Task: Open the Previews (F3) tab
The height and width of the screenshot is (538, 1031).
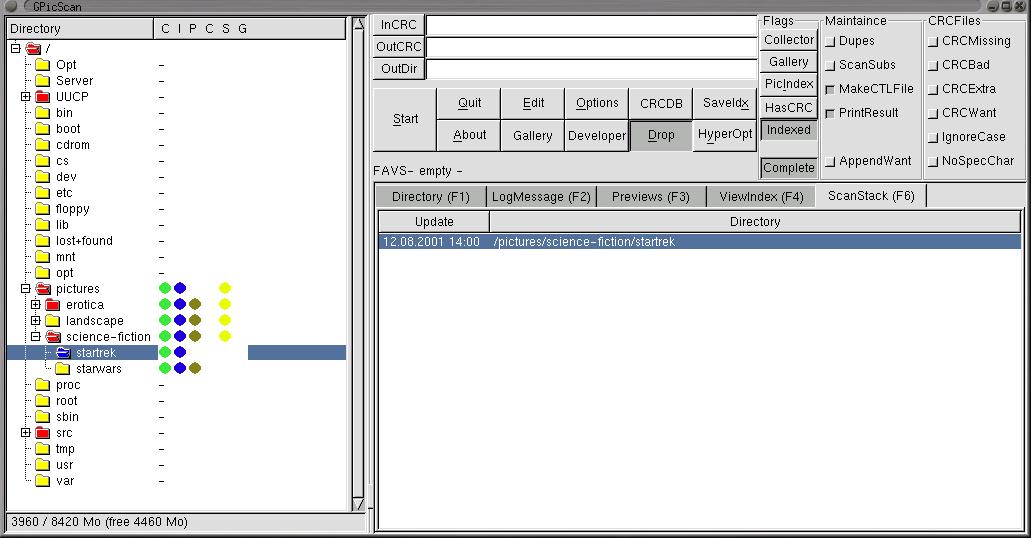Action: tap(650, 197)
